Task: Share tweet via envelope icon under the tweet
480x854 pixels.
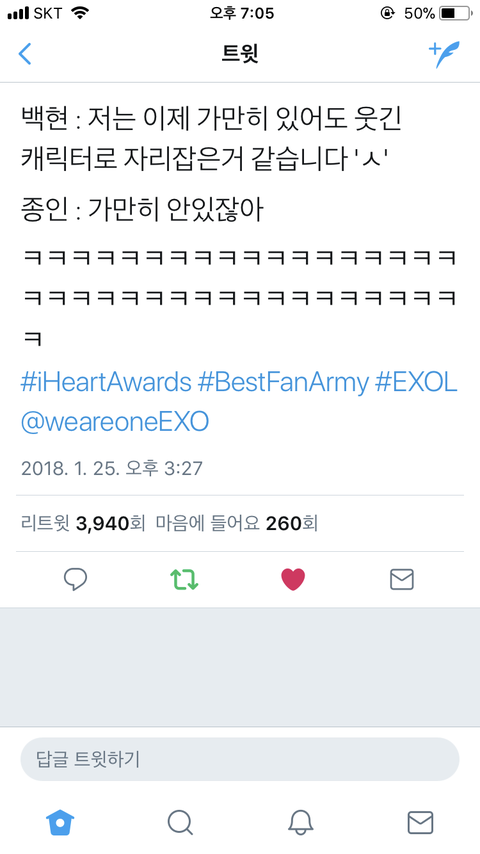Action: click(x=402, y=580)
